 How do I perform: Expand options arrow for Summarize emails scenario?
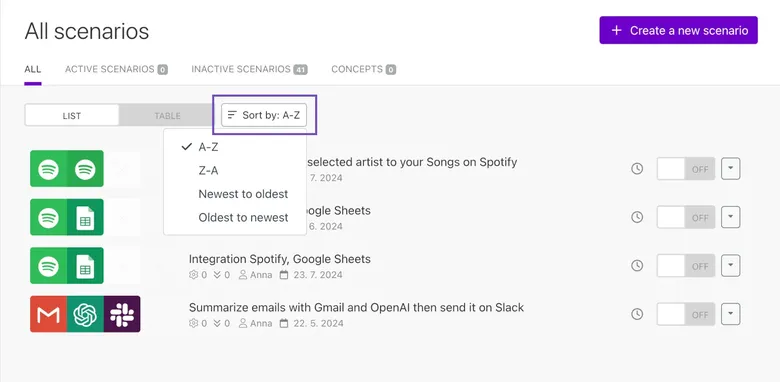pos(731,314)
